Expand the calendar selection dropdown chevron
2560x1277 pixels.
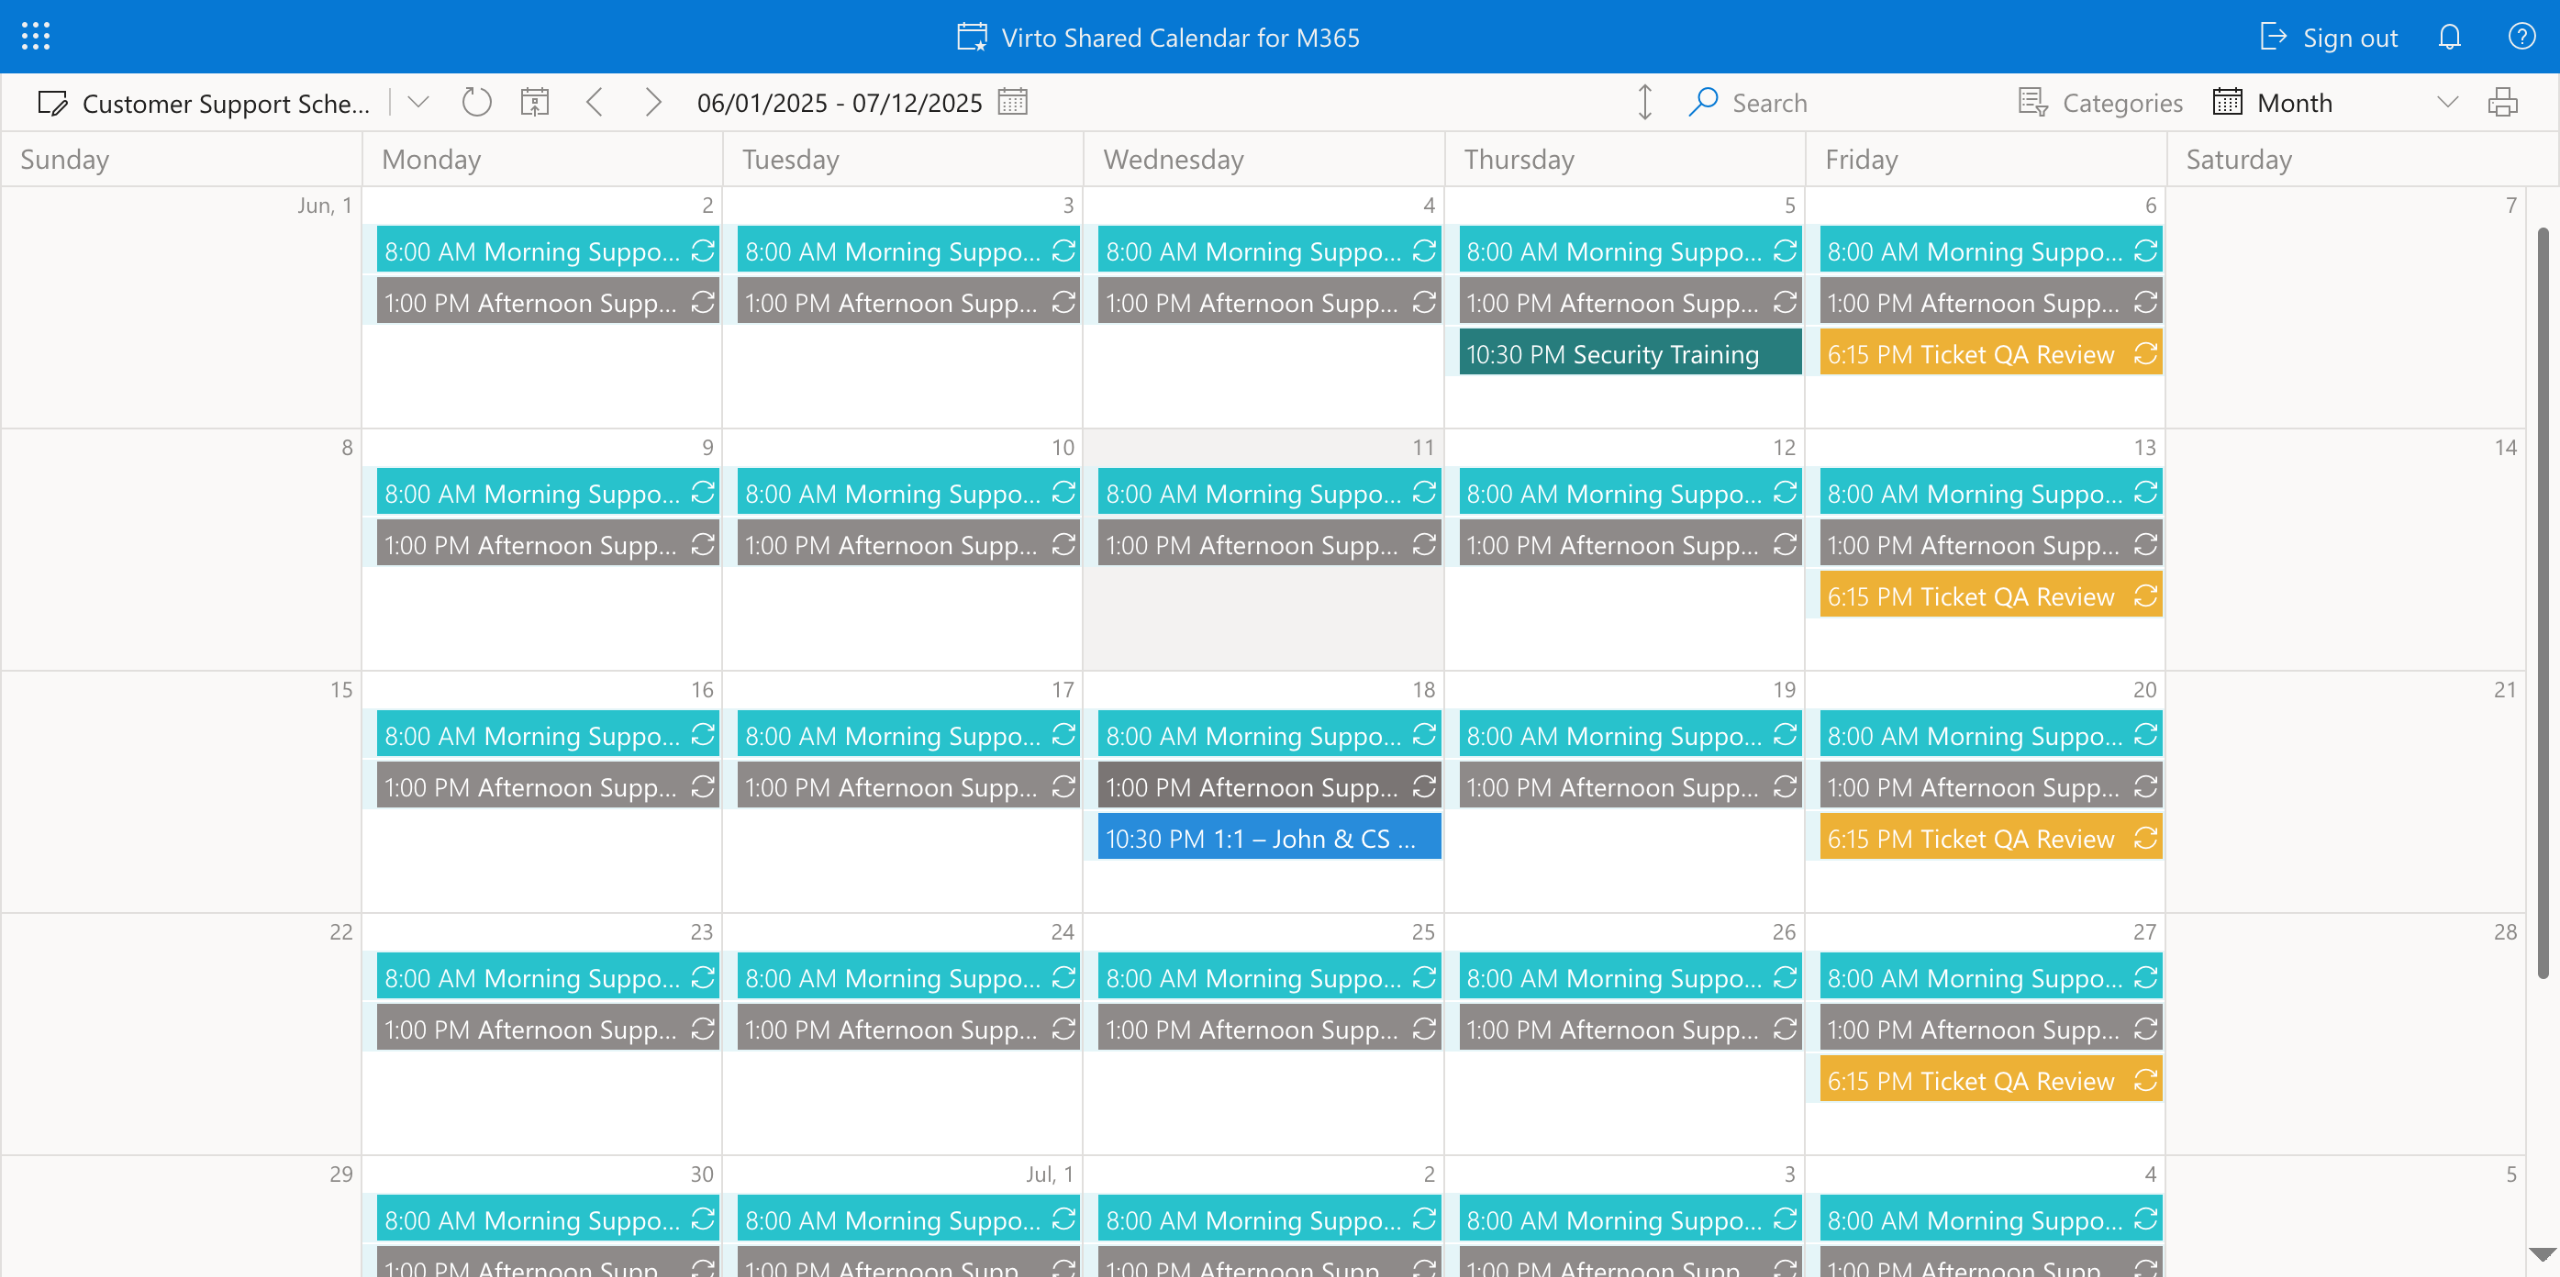(x=419, y=102)
